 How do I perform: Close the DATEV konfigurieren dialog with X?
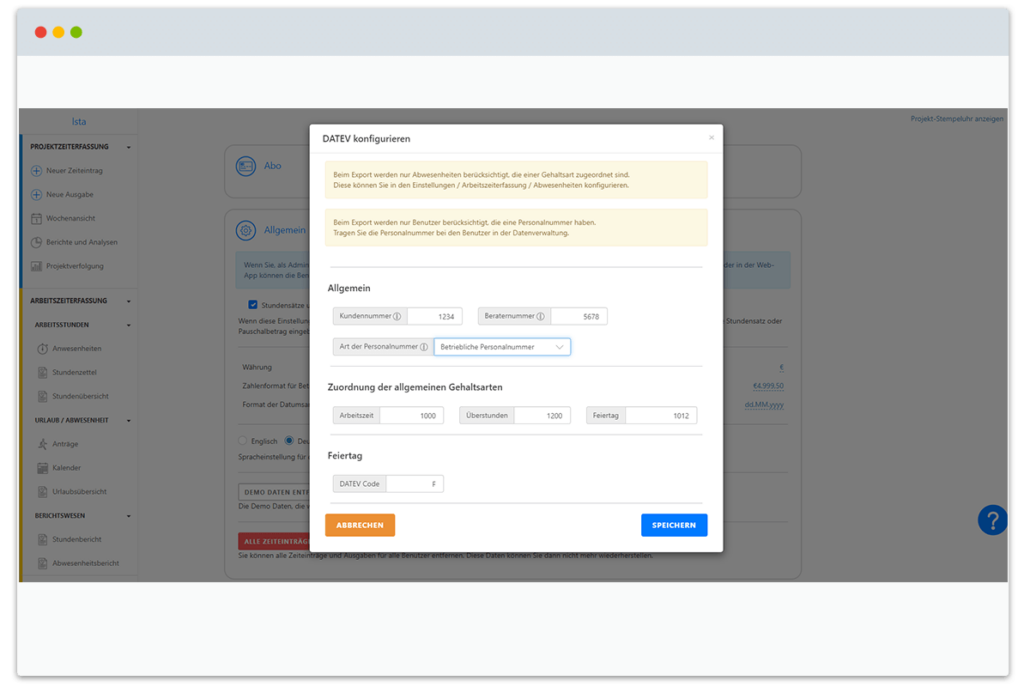[x=711, y=138]
